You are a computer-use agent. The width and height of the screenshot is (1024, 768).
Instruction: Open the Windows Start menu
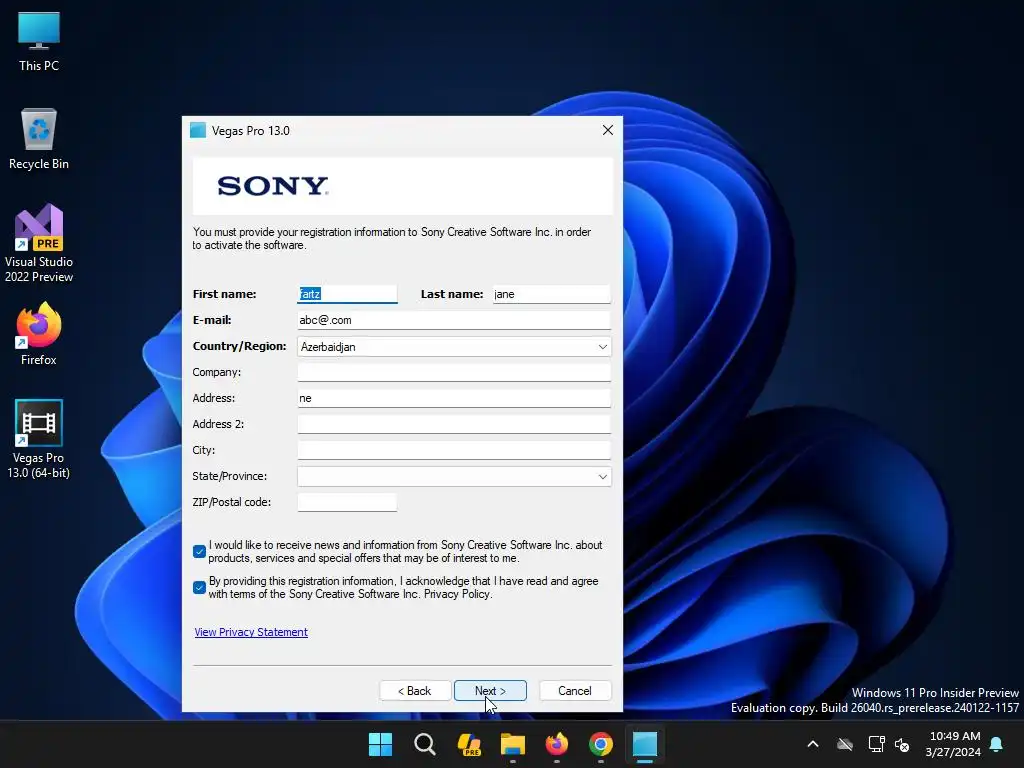380,744
